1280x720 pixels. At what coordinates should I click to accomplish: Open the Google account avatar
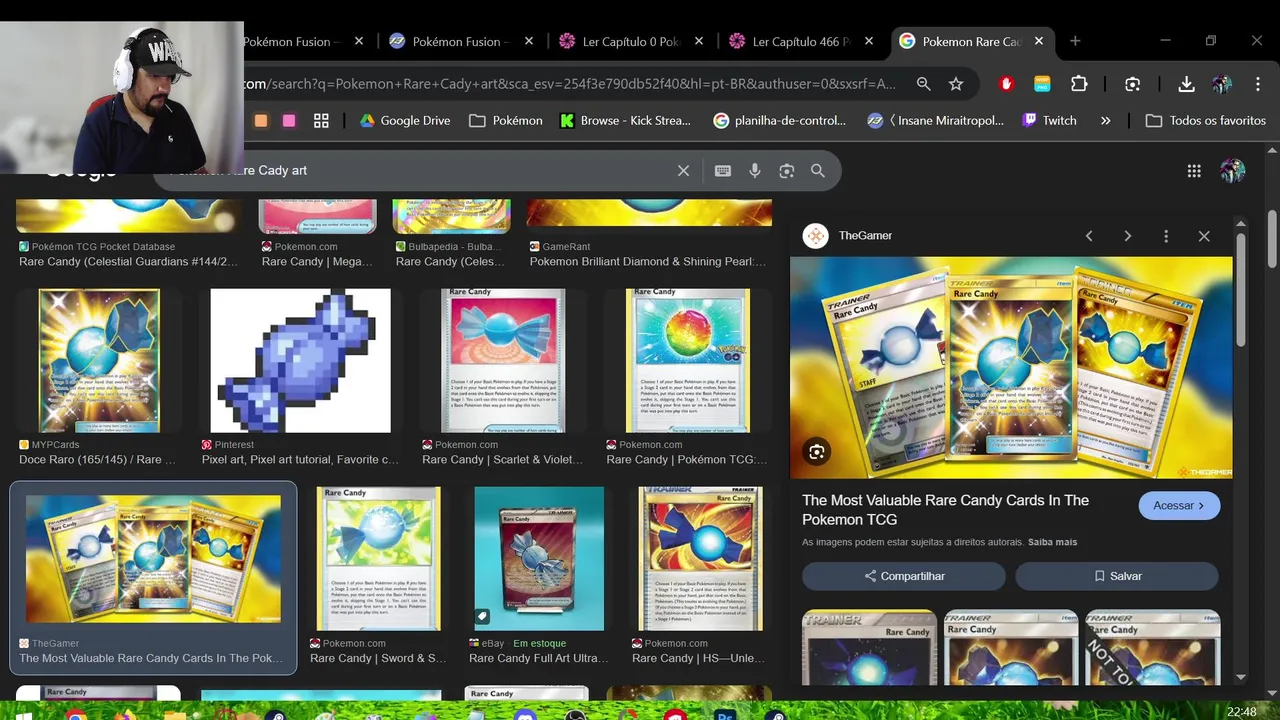[x=1232, y=171]
